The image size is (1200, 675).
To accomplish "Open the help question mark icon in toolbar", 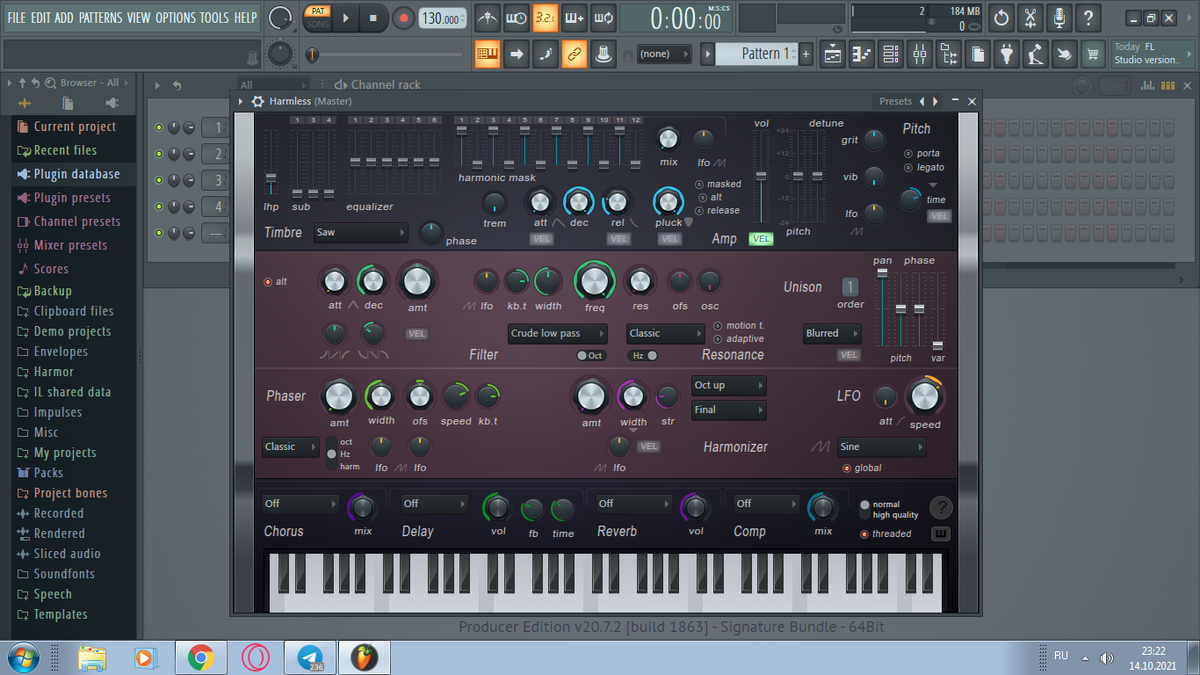I will 1088,17.
